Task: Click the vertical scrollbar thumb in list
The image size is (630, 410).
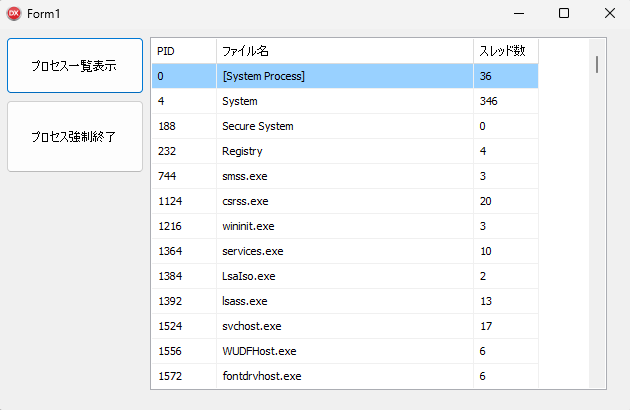Action: point(597,65)
